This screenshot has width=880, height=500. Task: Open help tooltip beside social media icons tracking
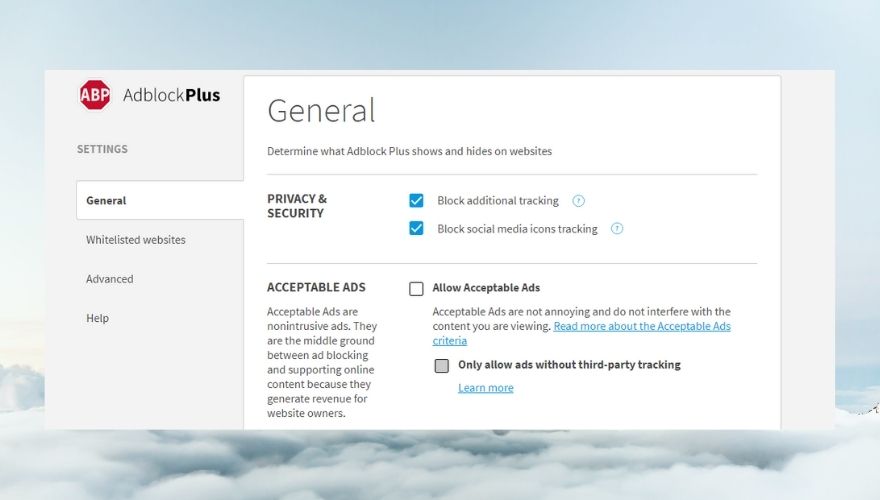click(x=617, y=228)
